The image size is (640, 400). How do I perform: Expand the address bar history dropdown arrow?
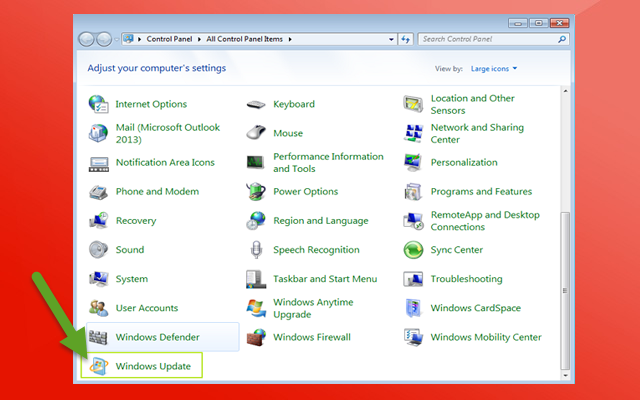pos(391,39)
